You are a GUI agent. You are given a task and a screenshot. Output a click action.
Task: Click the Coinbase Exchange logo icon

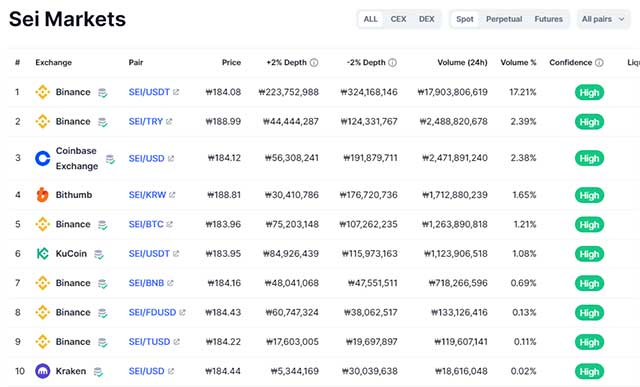[x=42, y=158]
